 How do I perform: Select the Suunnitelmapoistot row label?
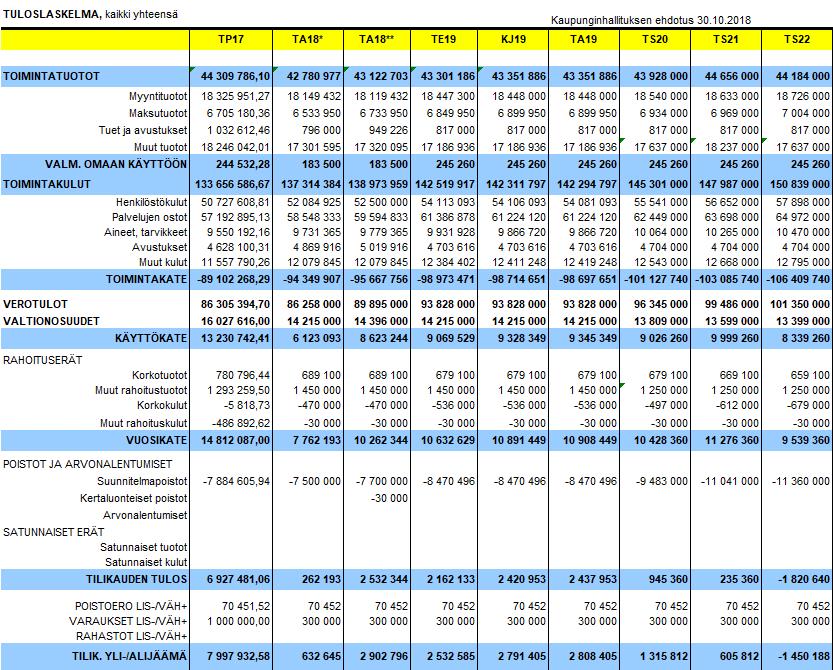point(142,481)
